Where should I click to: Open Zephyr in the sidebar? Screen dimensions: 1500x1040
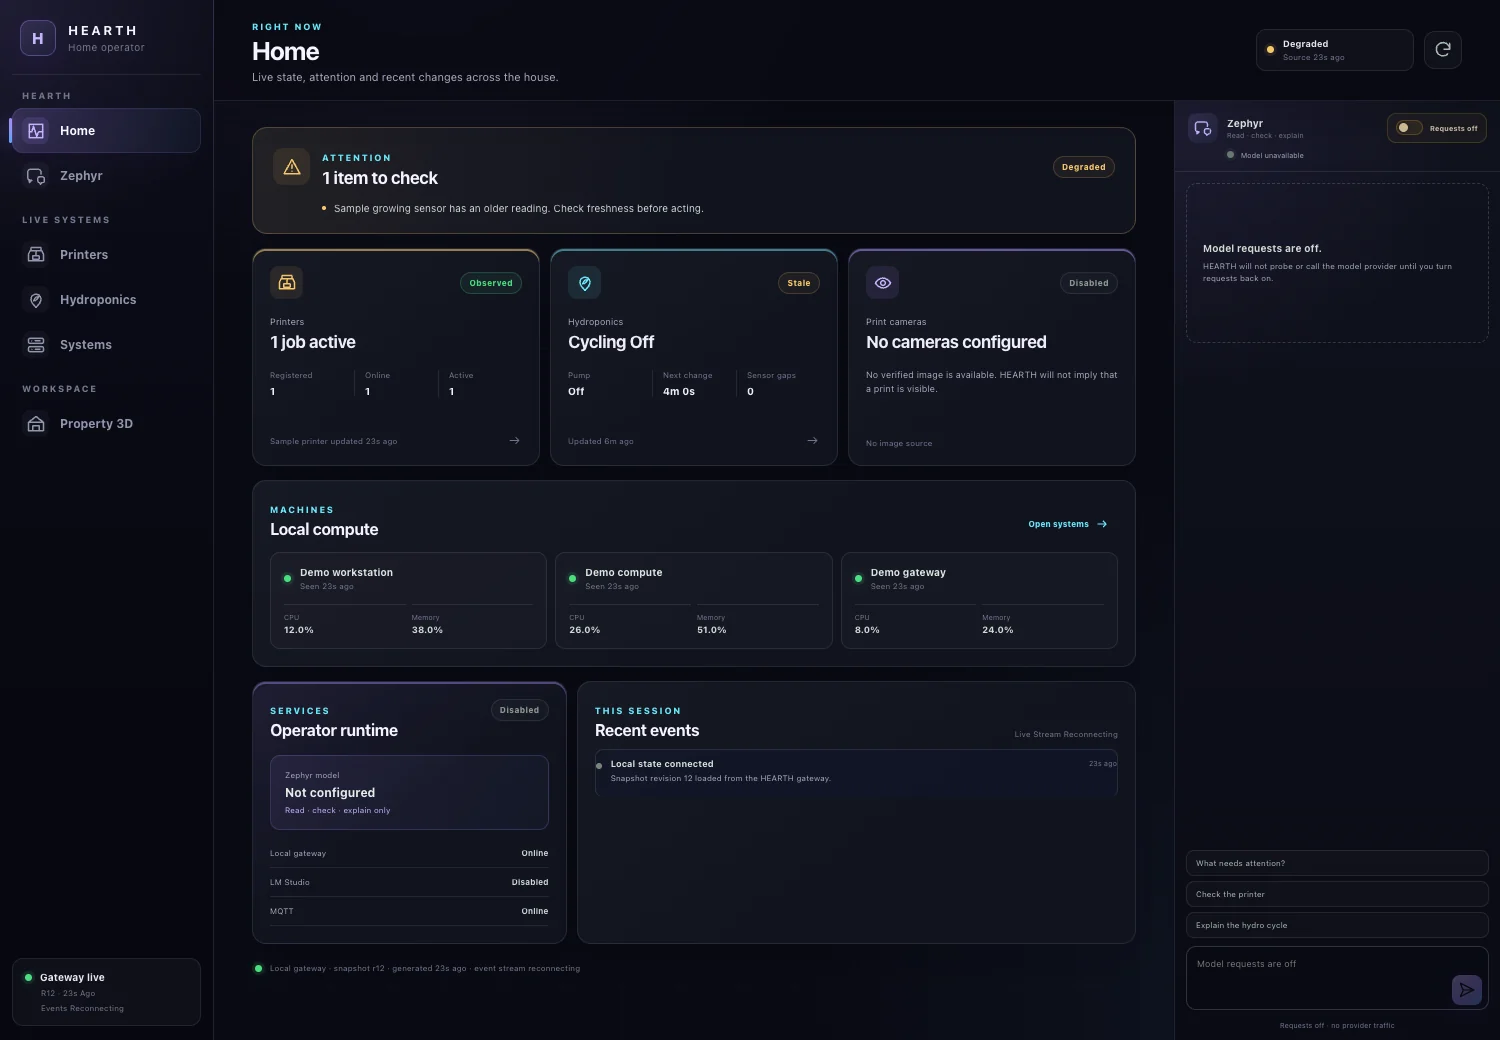click(x=106, y=176)
